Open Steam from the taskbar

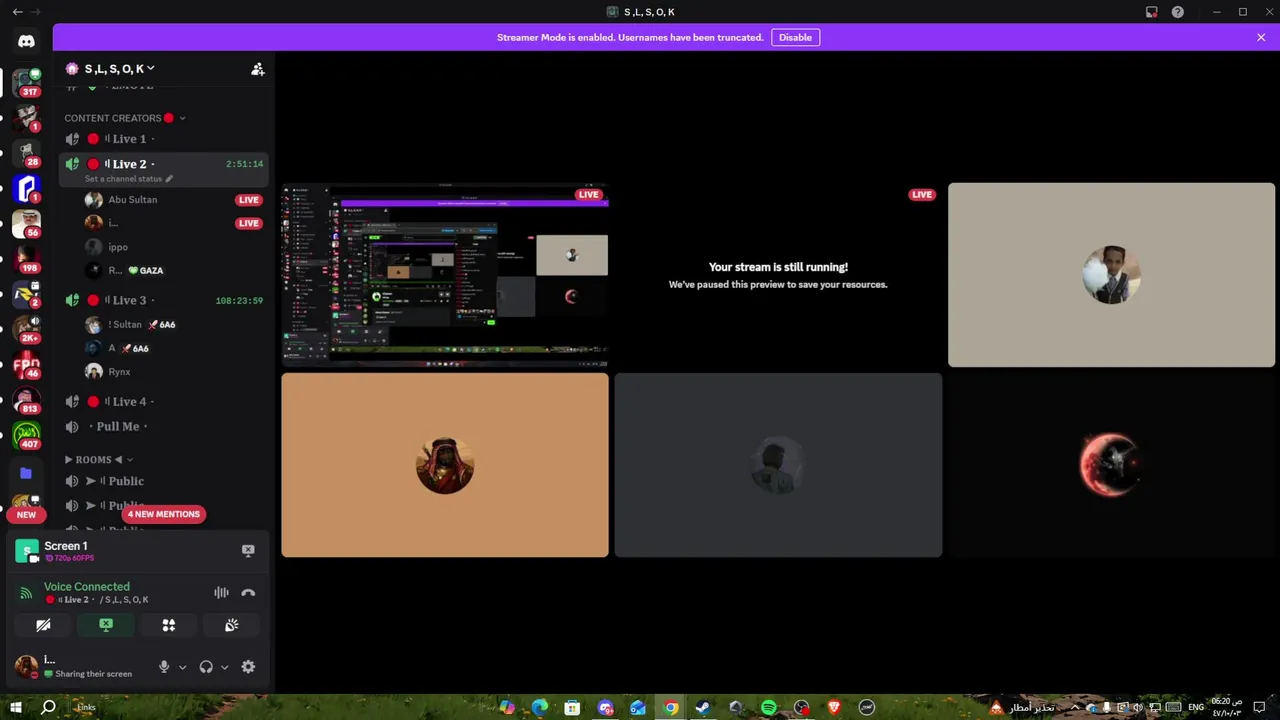(x=703, y=708)
